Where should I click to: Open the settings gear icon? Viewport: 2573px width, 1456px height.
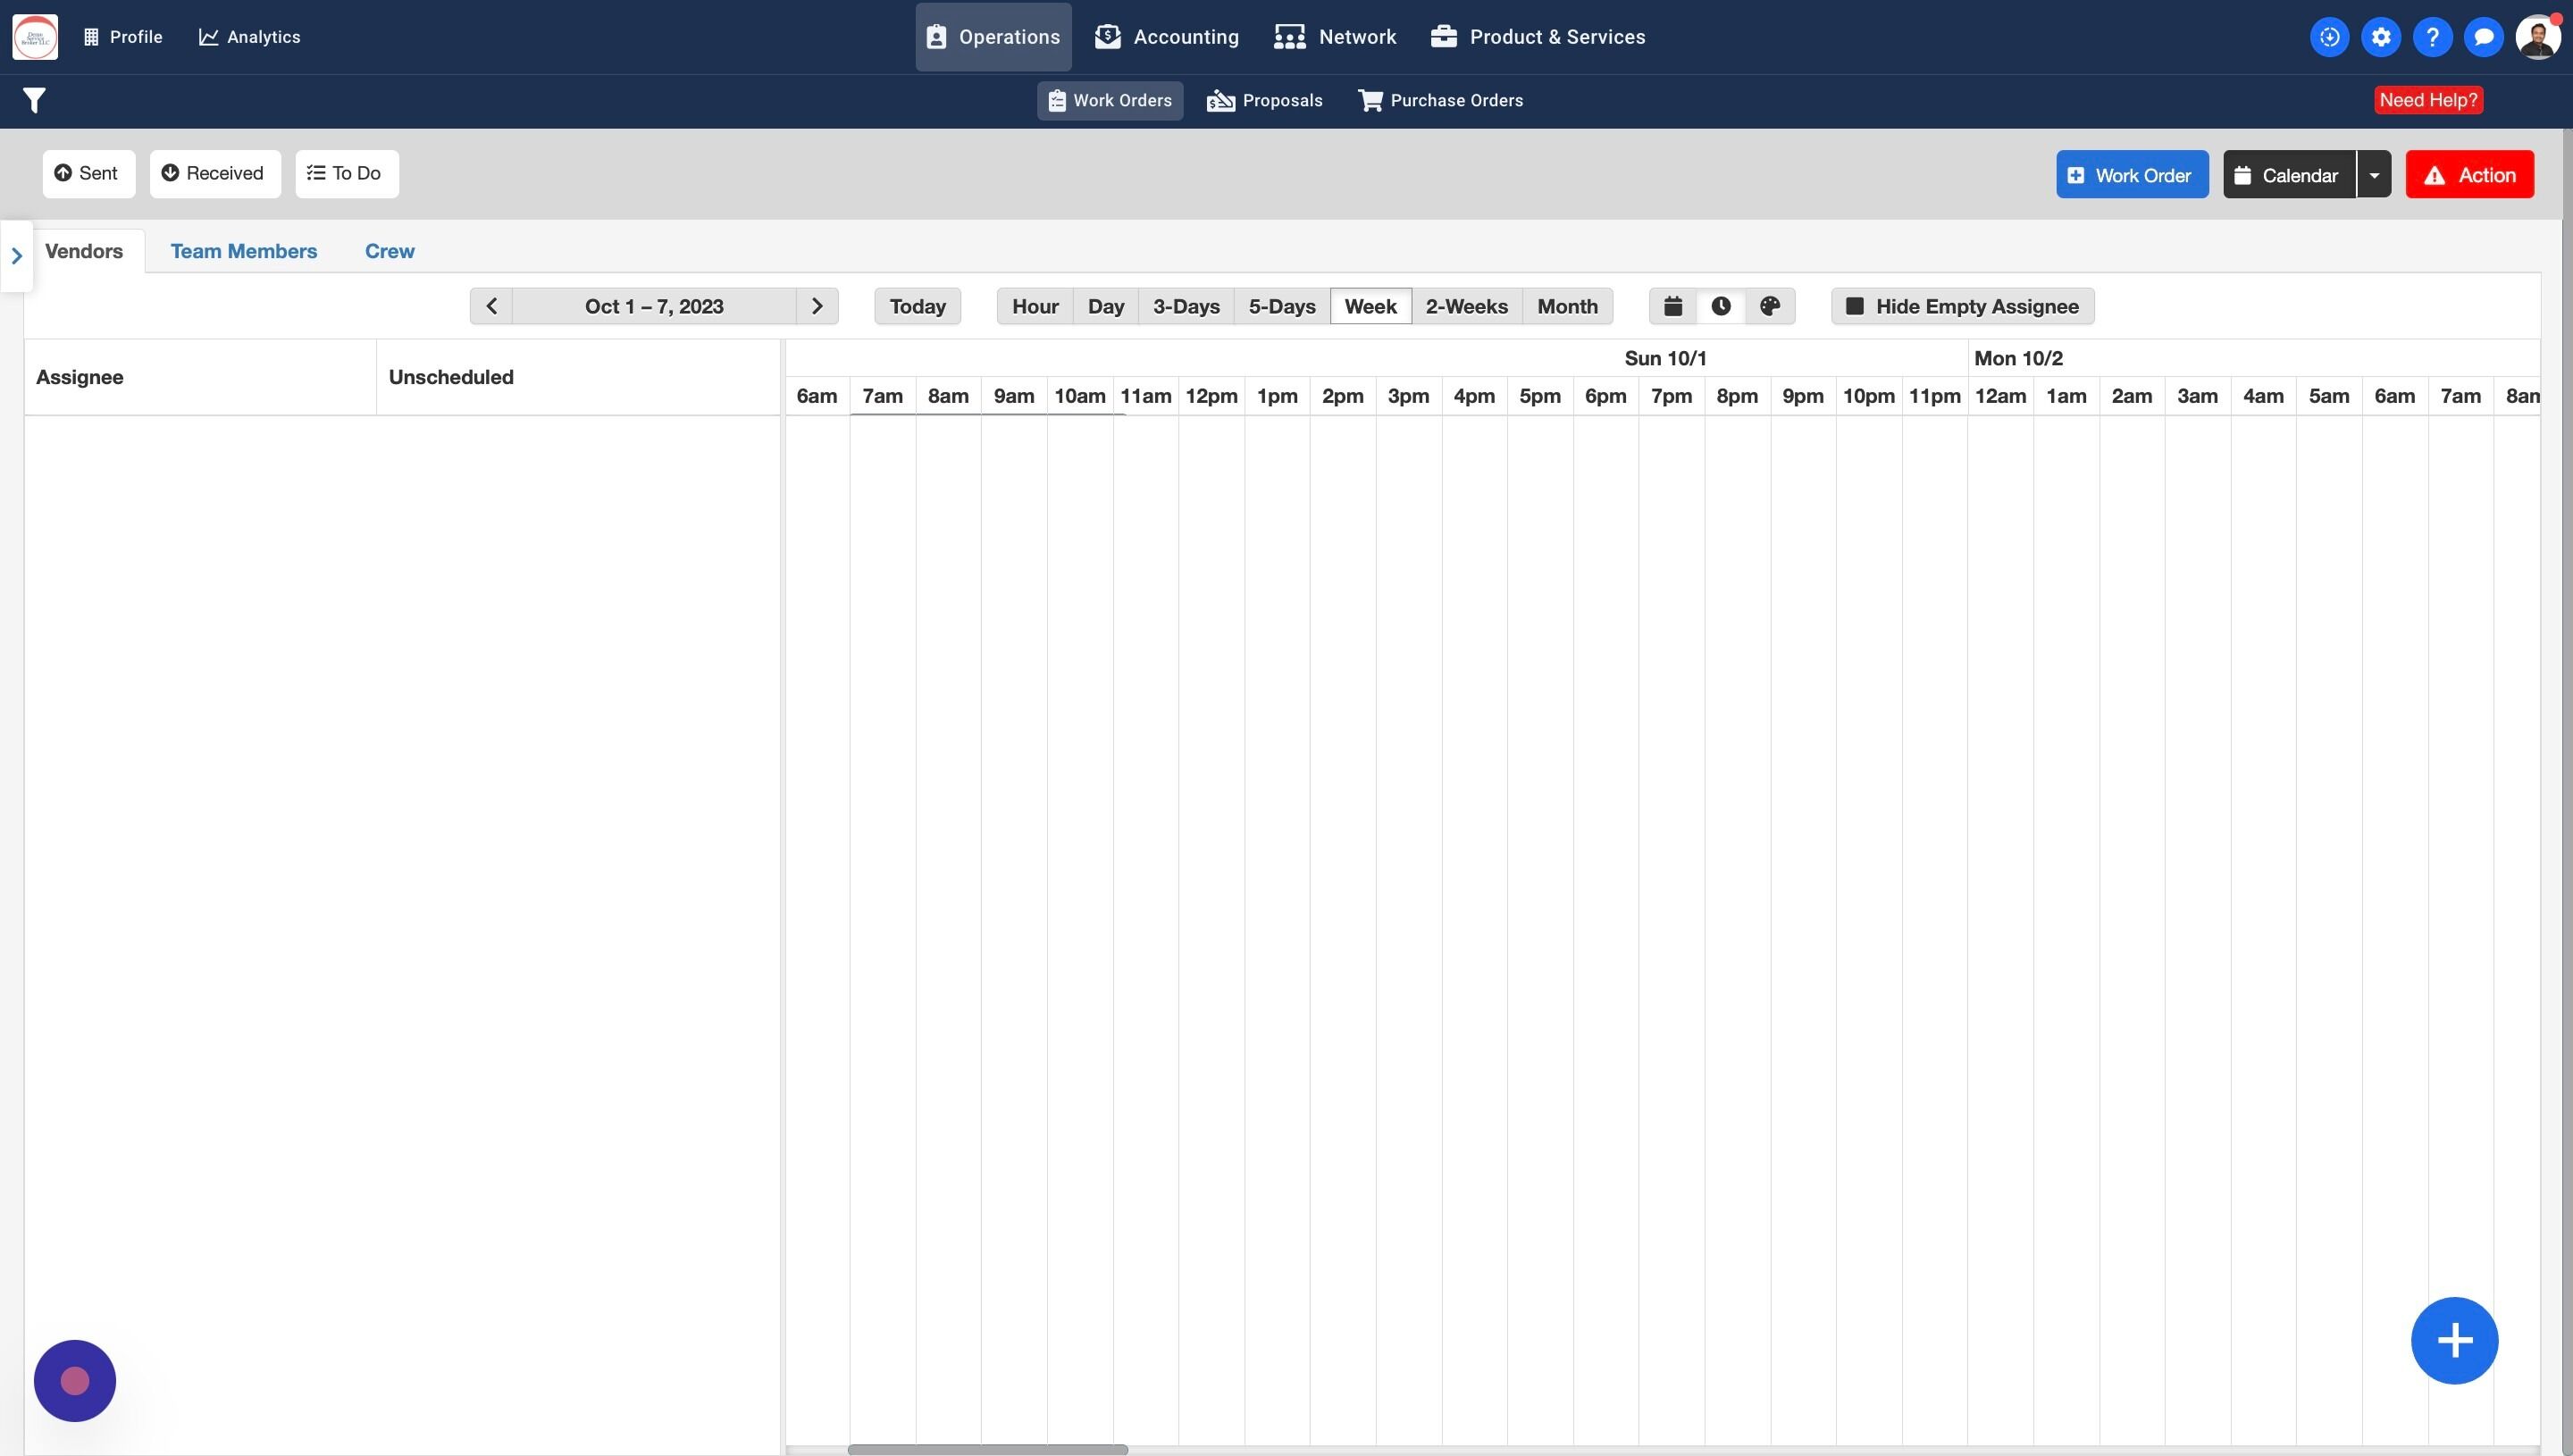pos(2380,37)
